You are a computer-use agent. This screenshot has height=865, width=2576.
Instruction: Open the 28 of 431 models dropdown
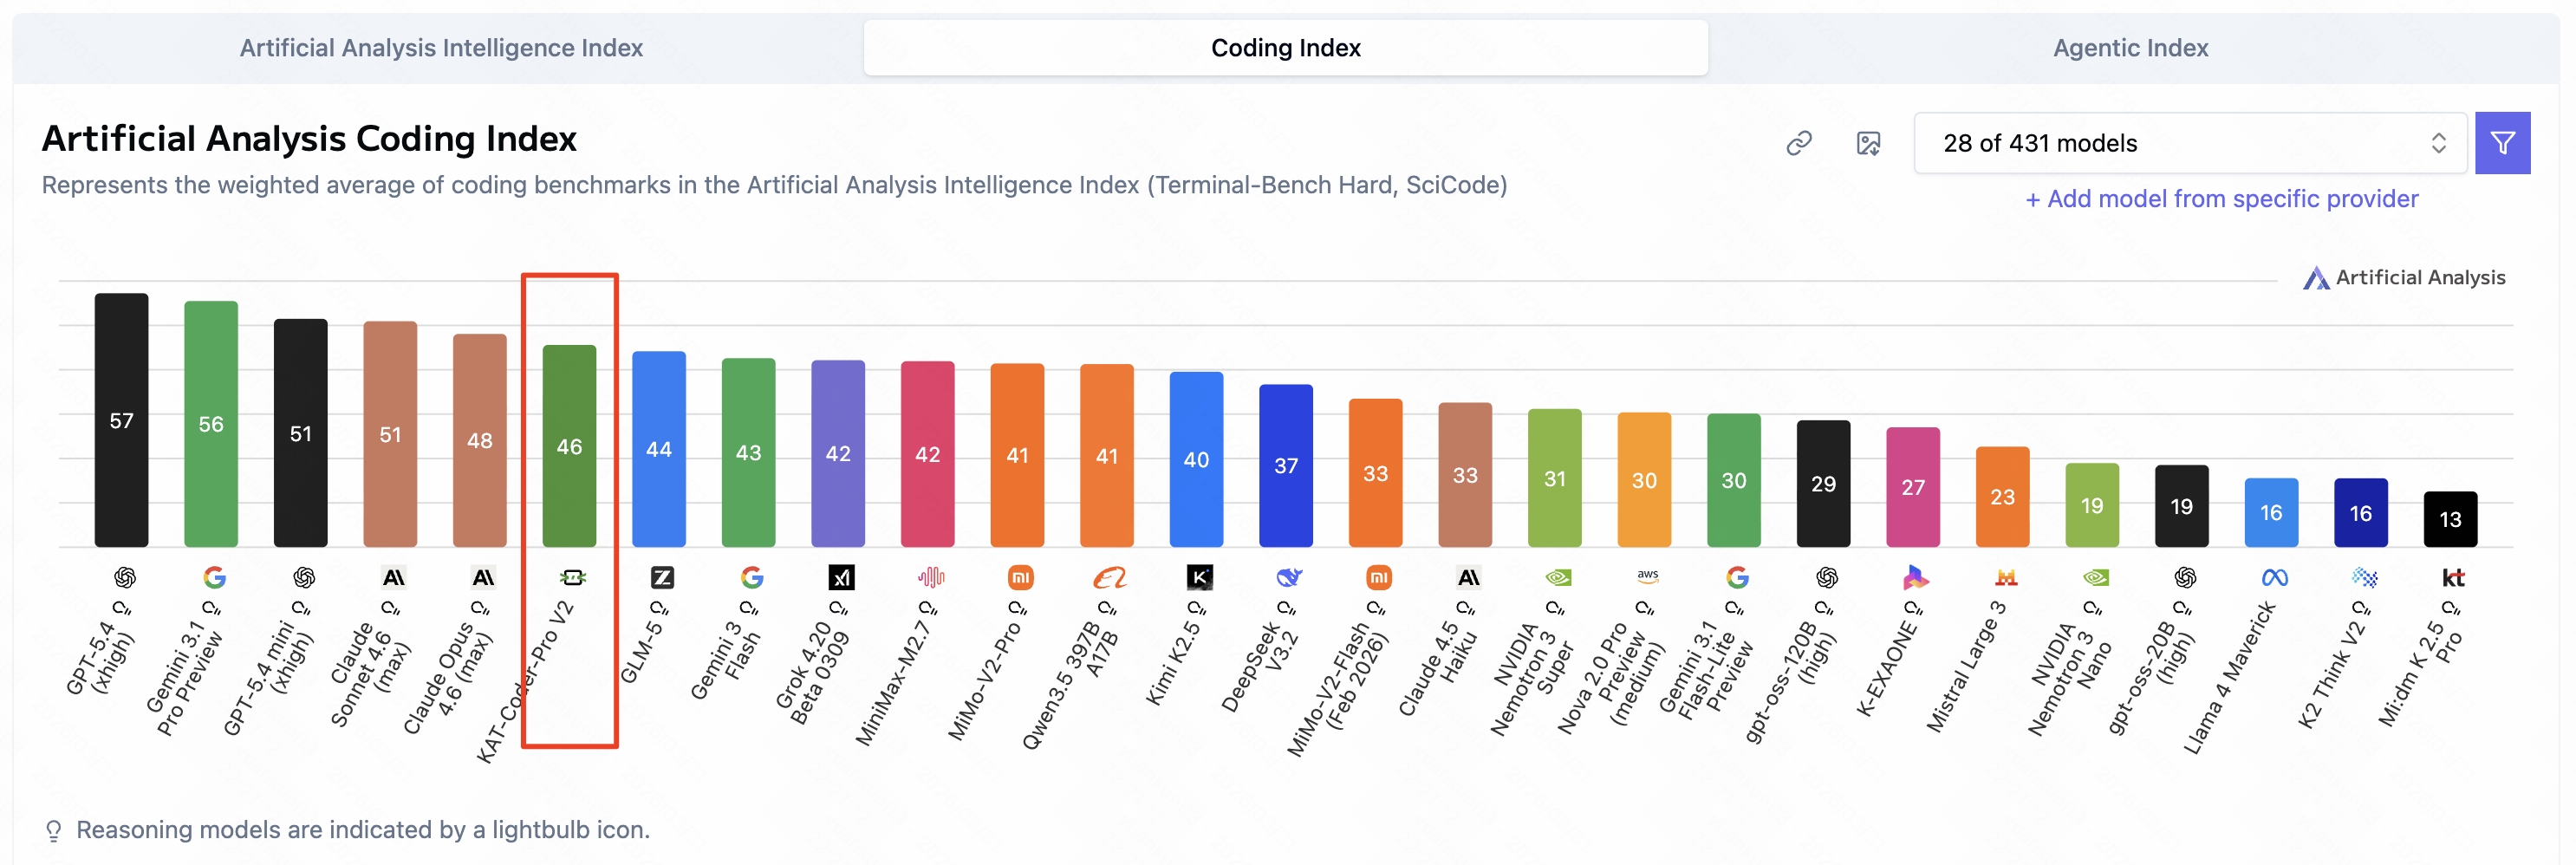(2189, 144)
